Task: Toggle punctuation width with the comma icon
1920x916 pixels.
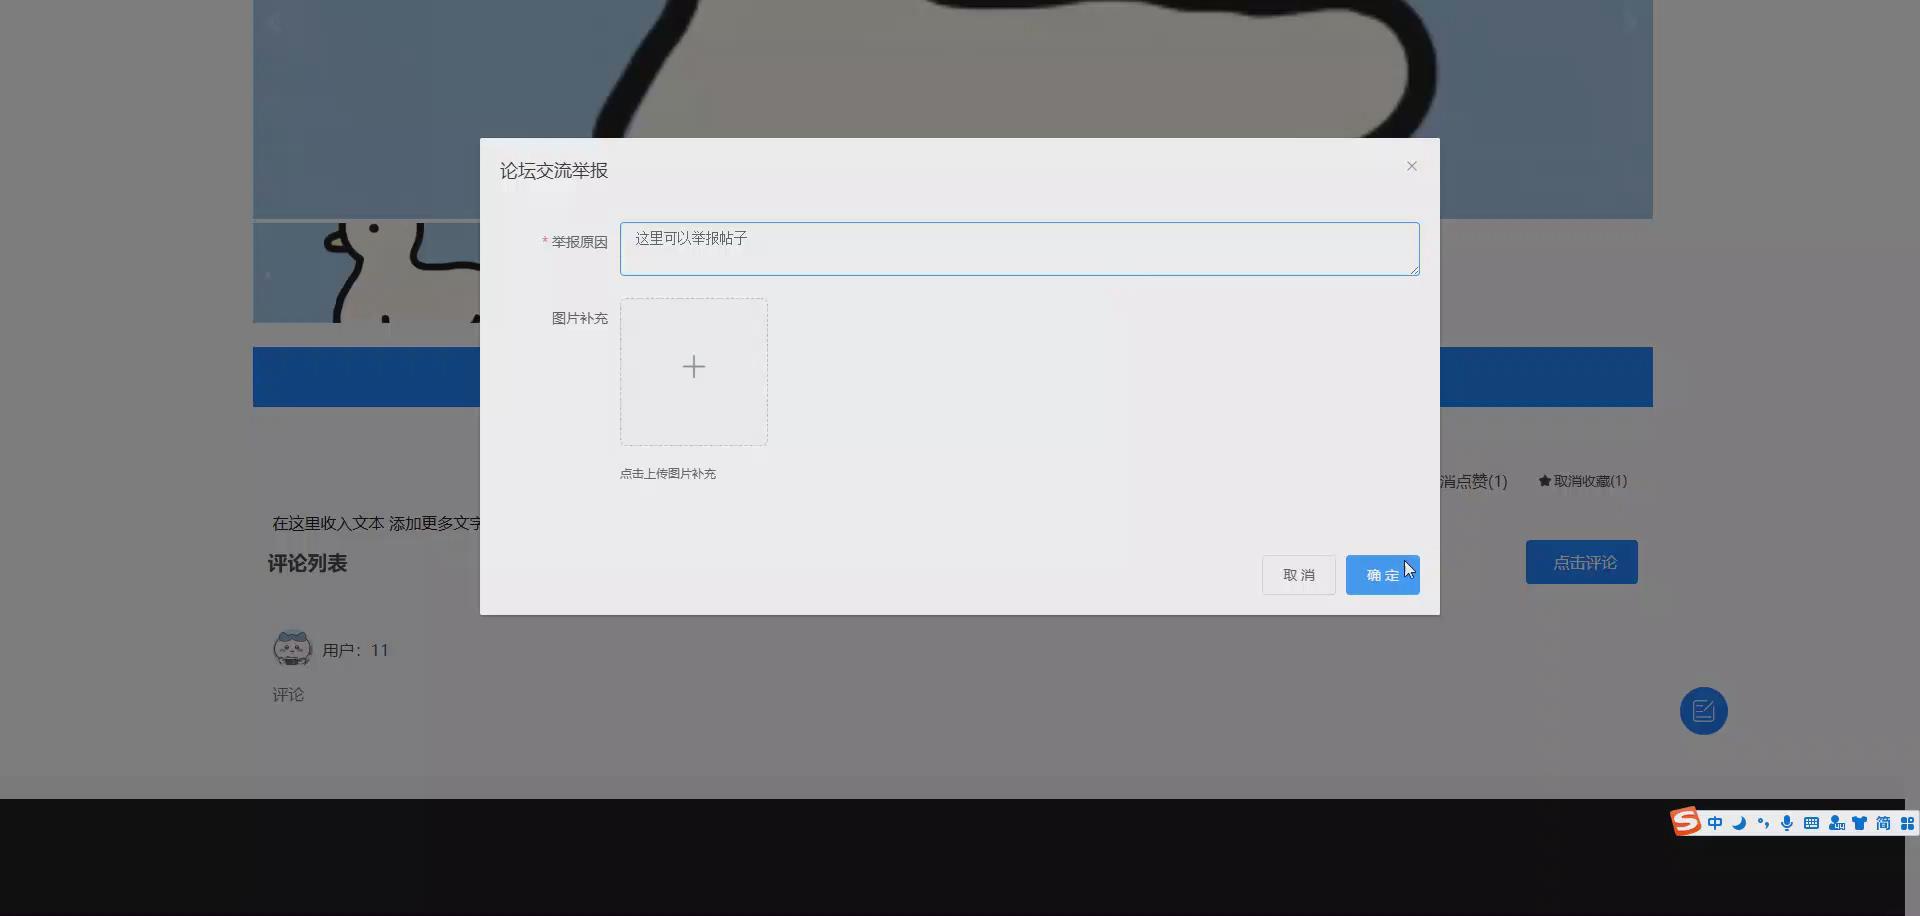Action: pos(1763,822)
